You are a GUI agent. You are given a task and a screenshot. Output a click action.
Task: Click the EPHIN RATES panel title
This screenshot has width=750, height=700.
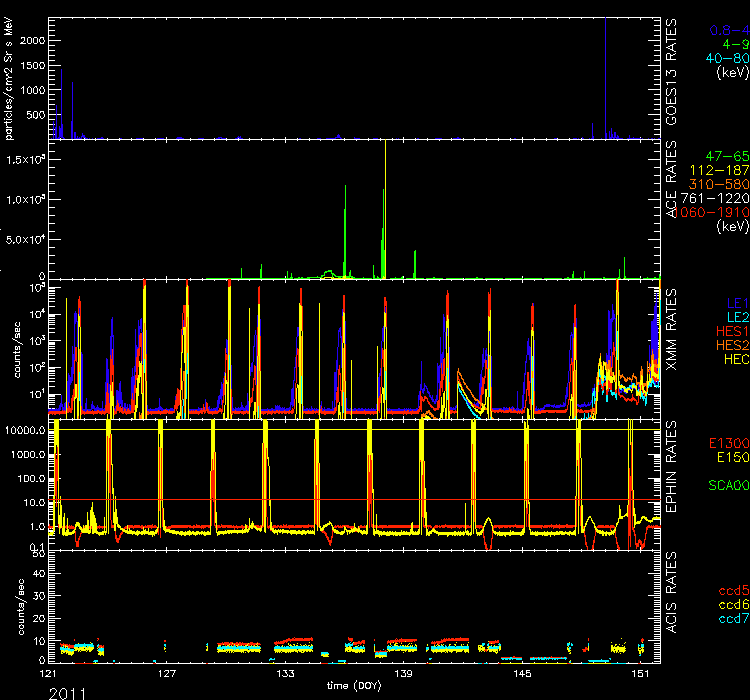coord(674,478)
